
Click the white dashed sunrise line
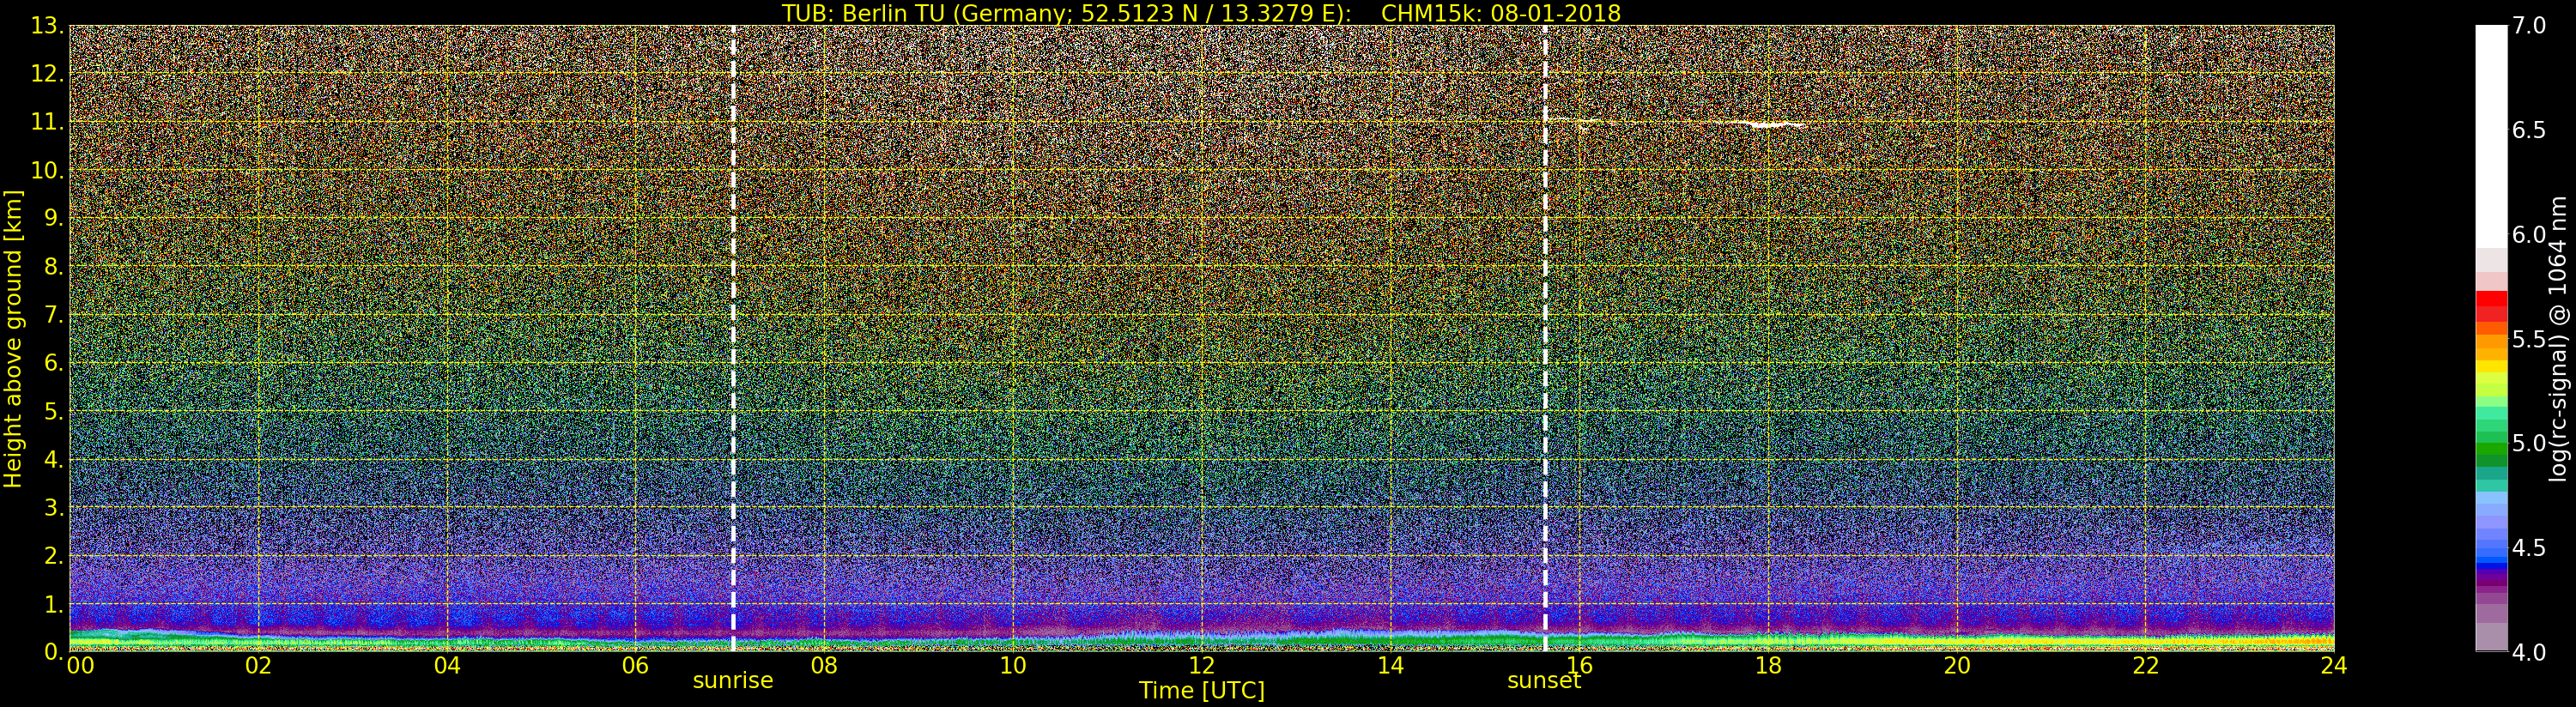[x=733, y=338]
